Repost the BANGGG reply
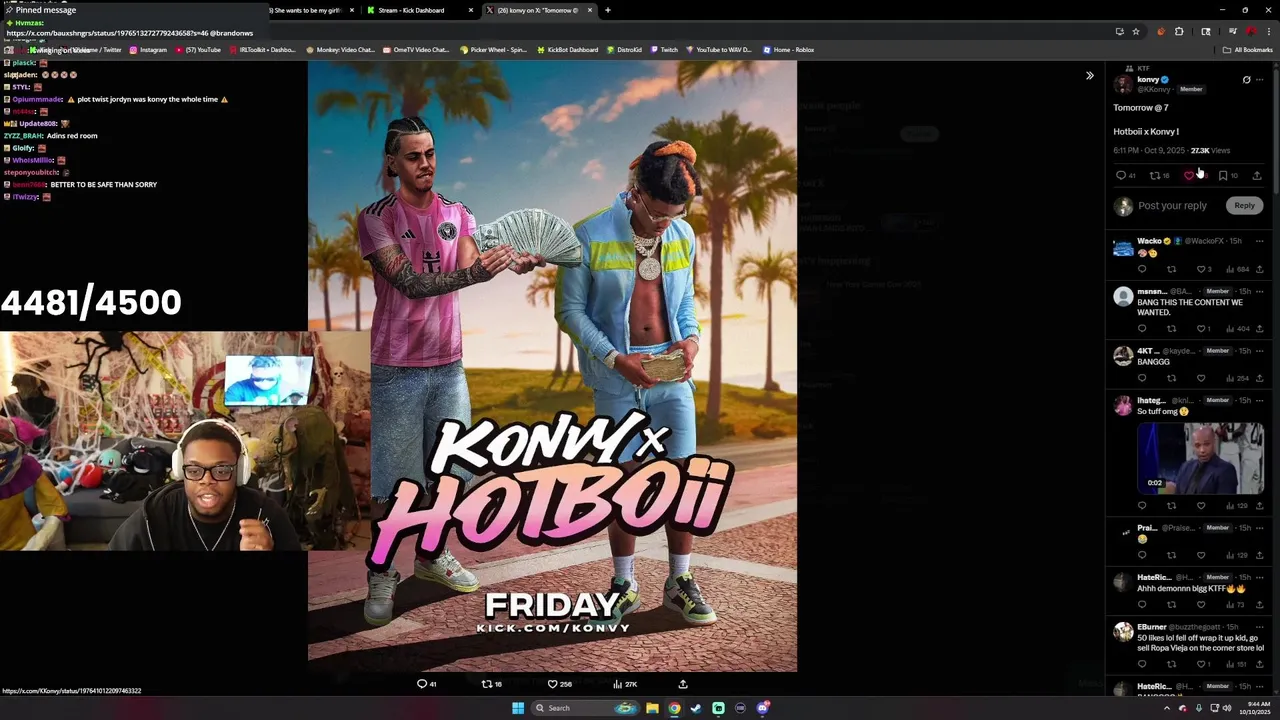 [1171, 378]
